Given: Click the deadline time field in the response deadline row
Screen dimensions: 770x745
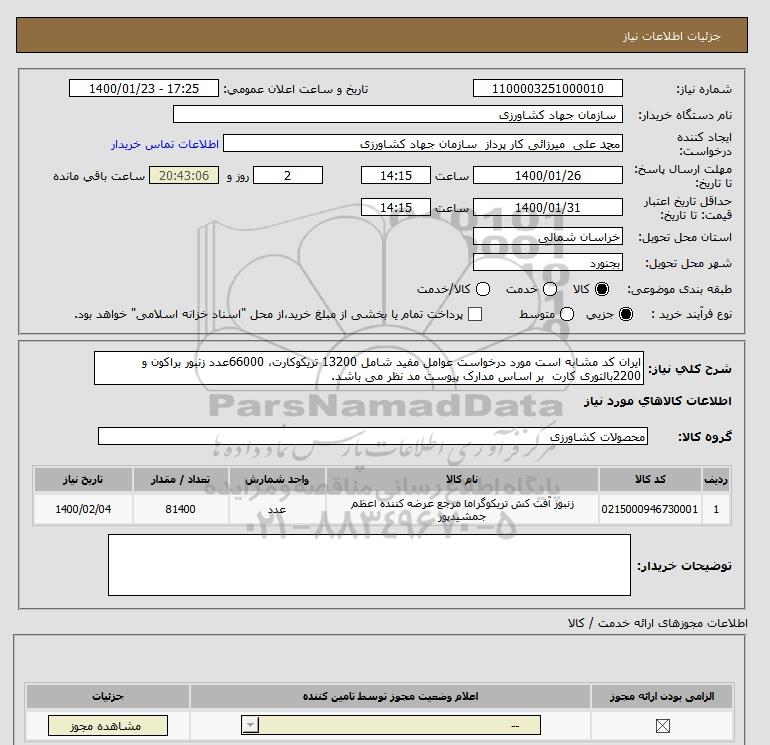Looking at the screenshot, I should (x=396, y=175).
